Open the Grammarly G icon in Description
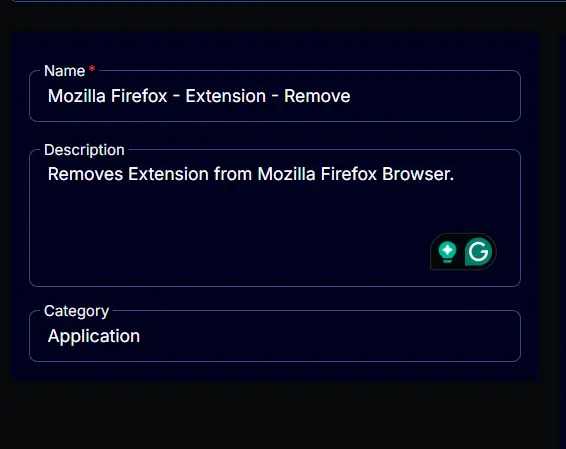The image size is (566, 449). 478,252
